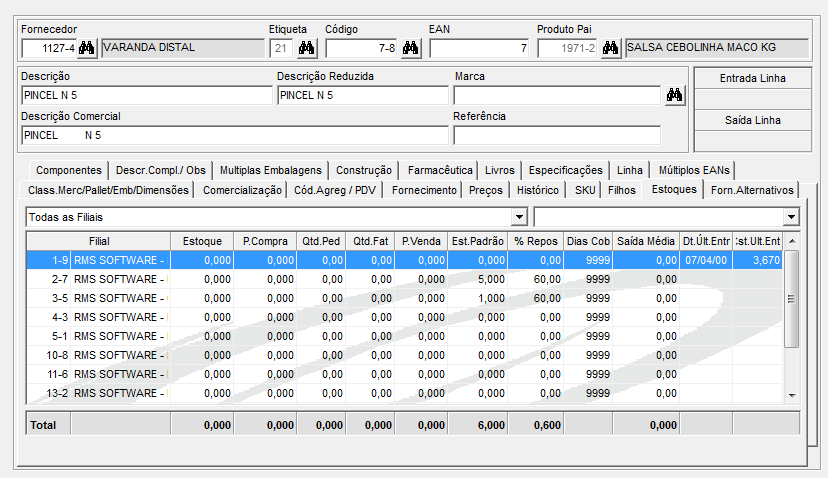Image resolution: width=828 pixels, height=478 pixels.
Task: Open the Class.Merc/Pallet/Emb/Dimensões tab
Action: [x=108, y=190]
